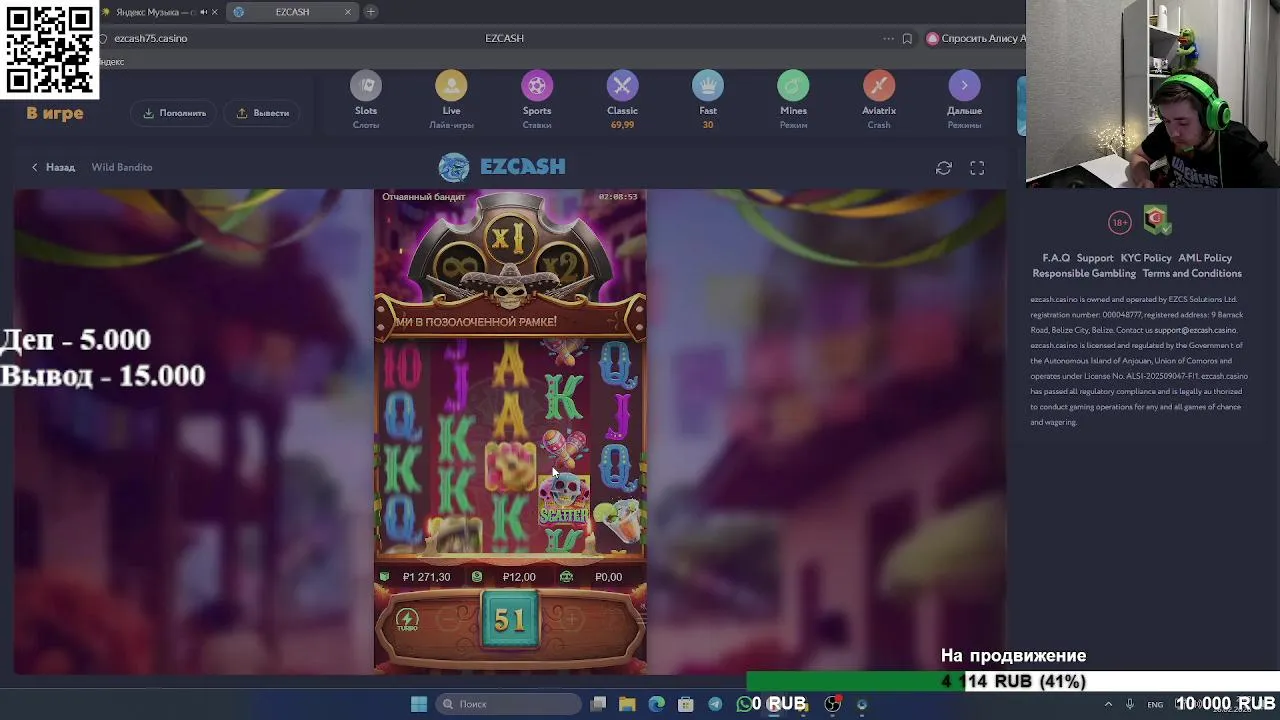Click the ezcash75.casino address bar
This screenshot has width=1280, height=720.
click(151, 38)
